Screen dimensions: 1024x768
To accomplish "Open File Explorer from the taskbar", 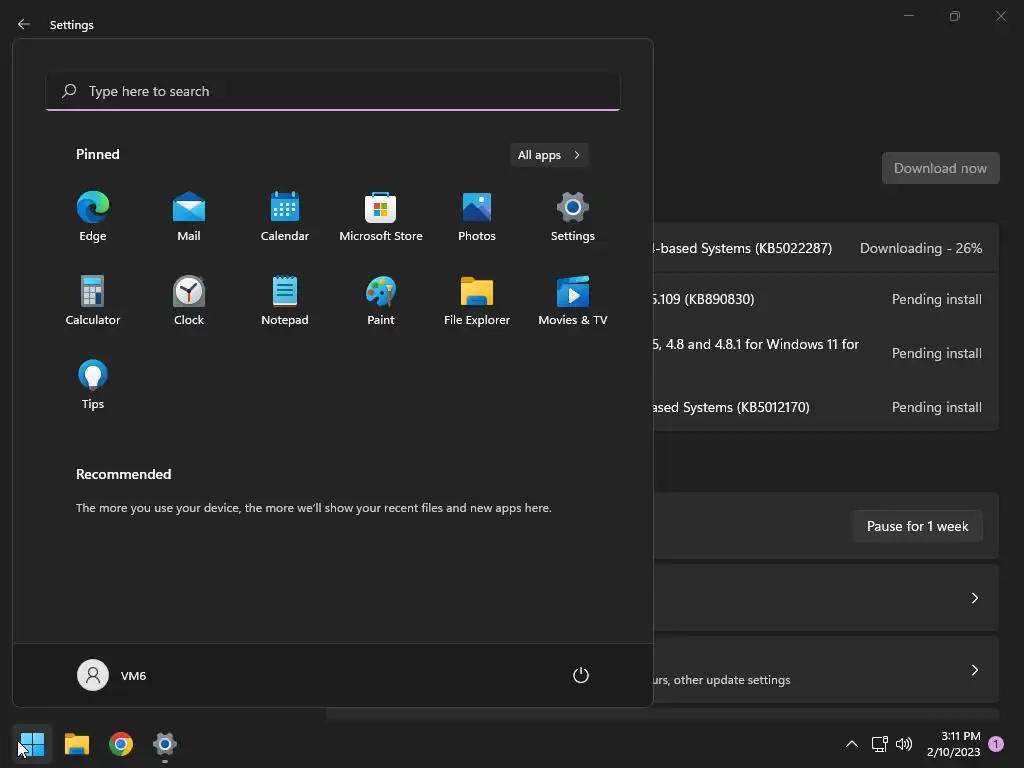I will (76, 744).
